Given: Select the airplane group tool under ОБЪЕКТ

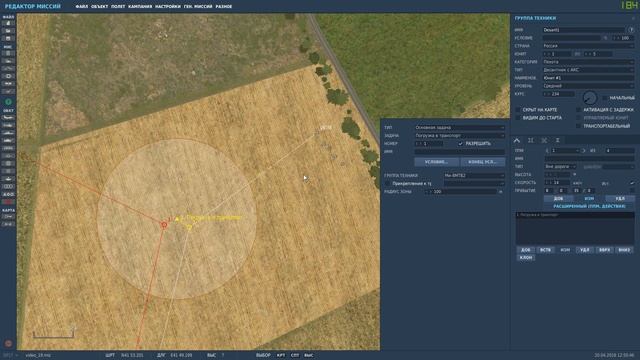Looking at the screenshot, I should click(x=8, y=118).
